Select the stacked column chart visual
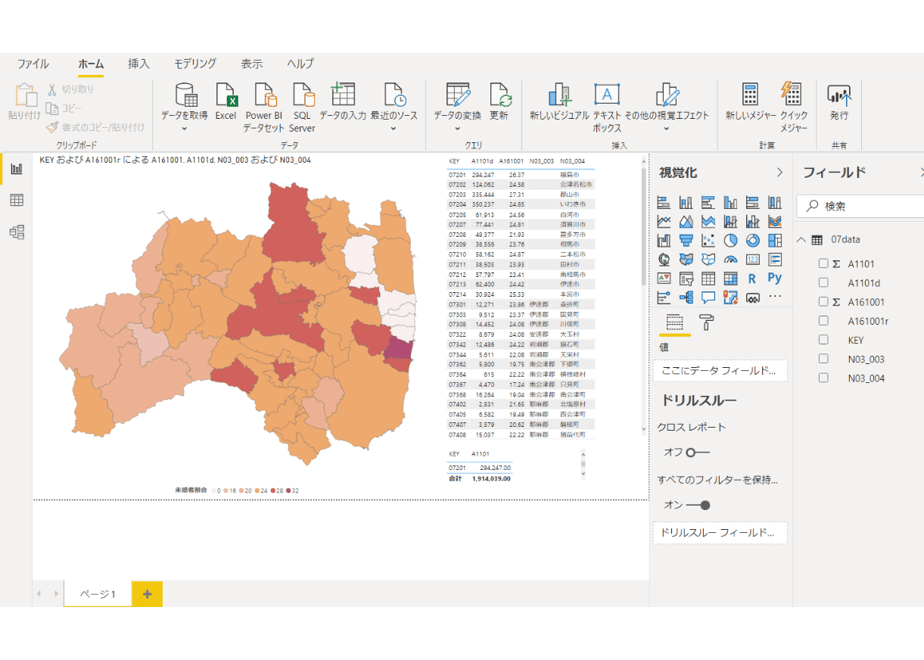 pos(686,203)
